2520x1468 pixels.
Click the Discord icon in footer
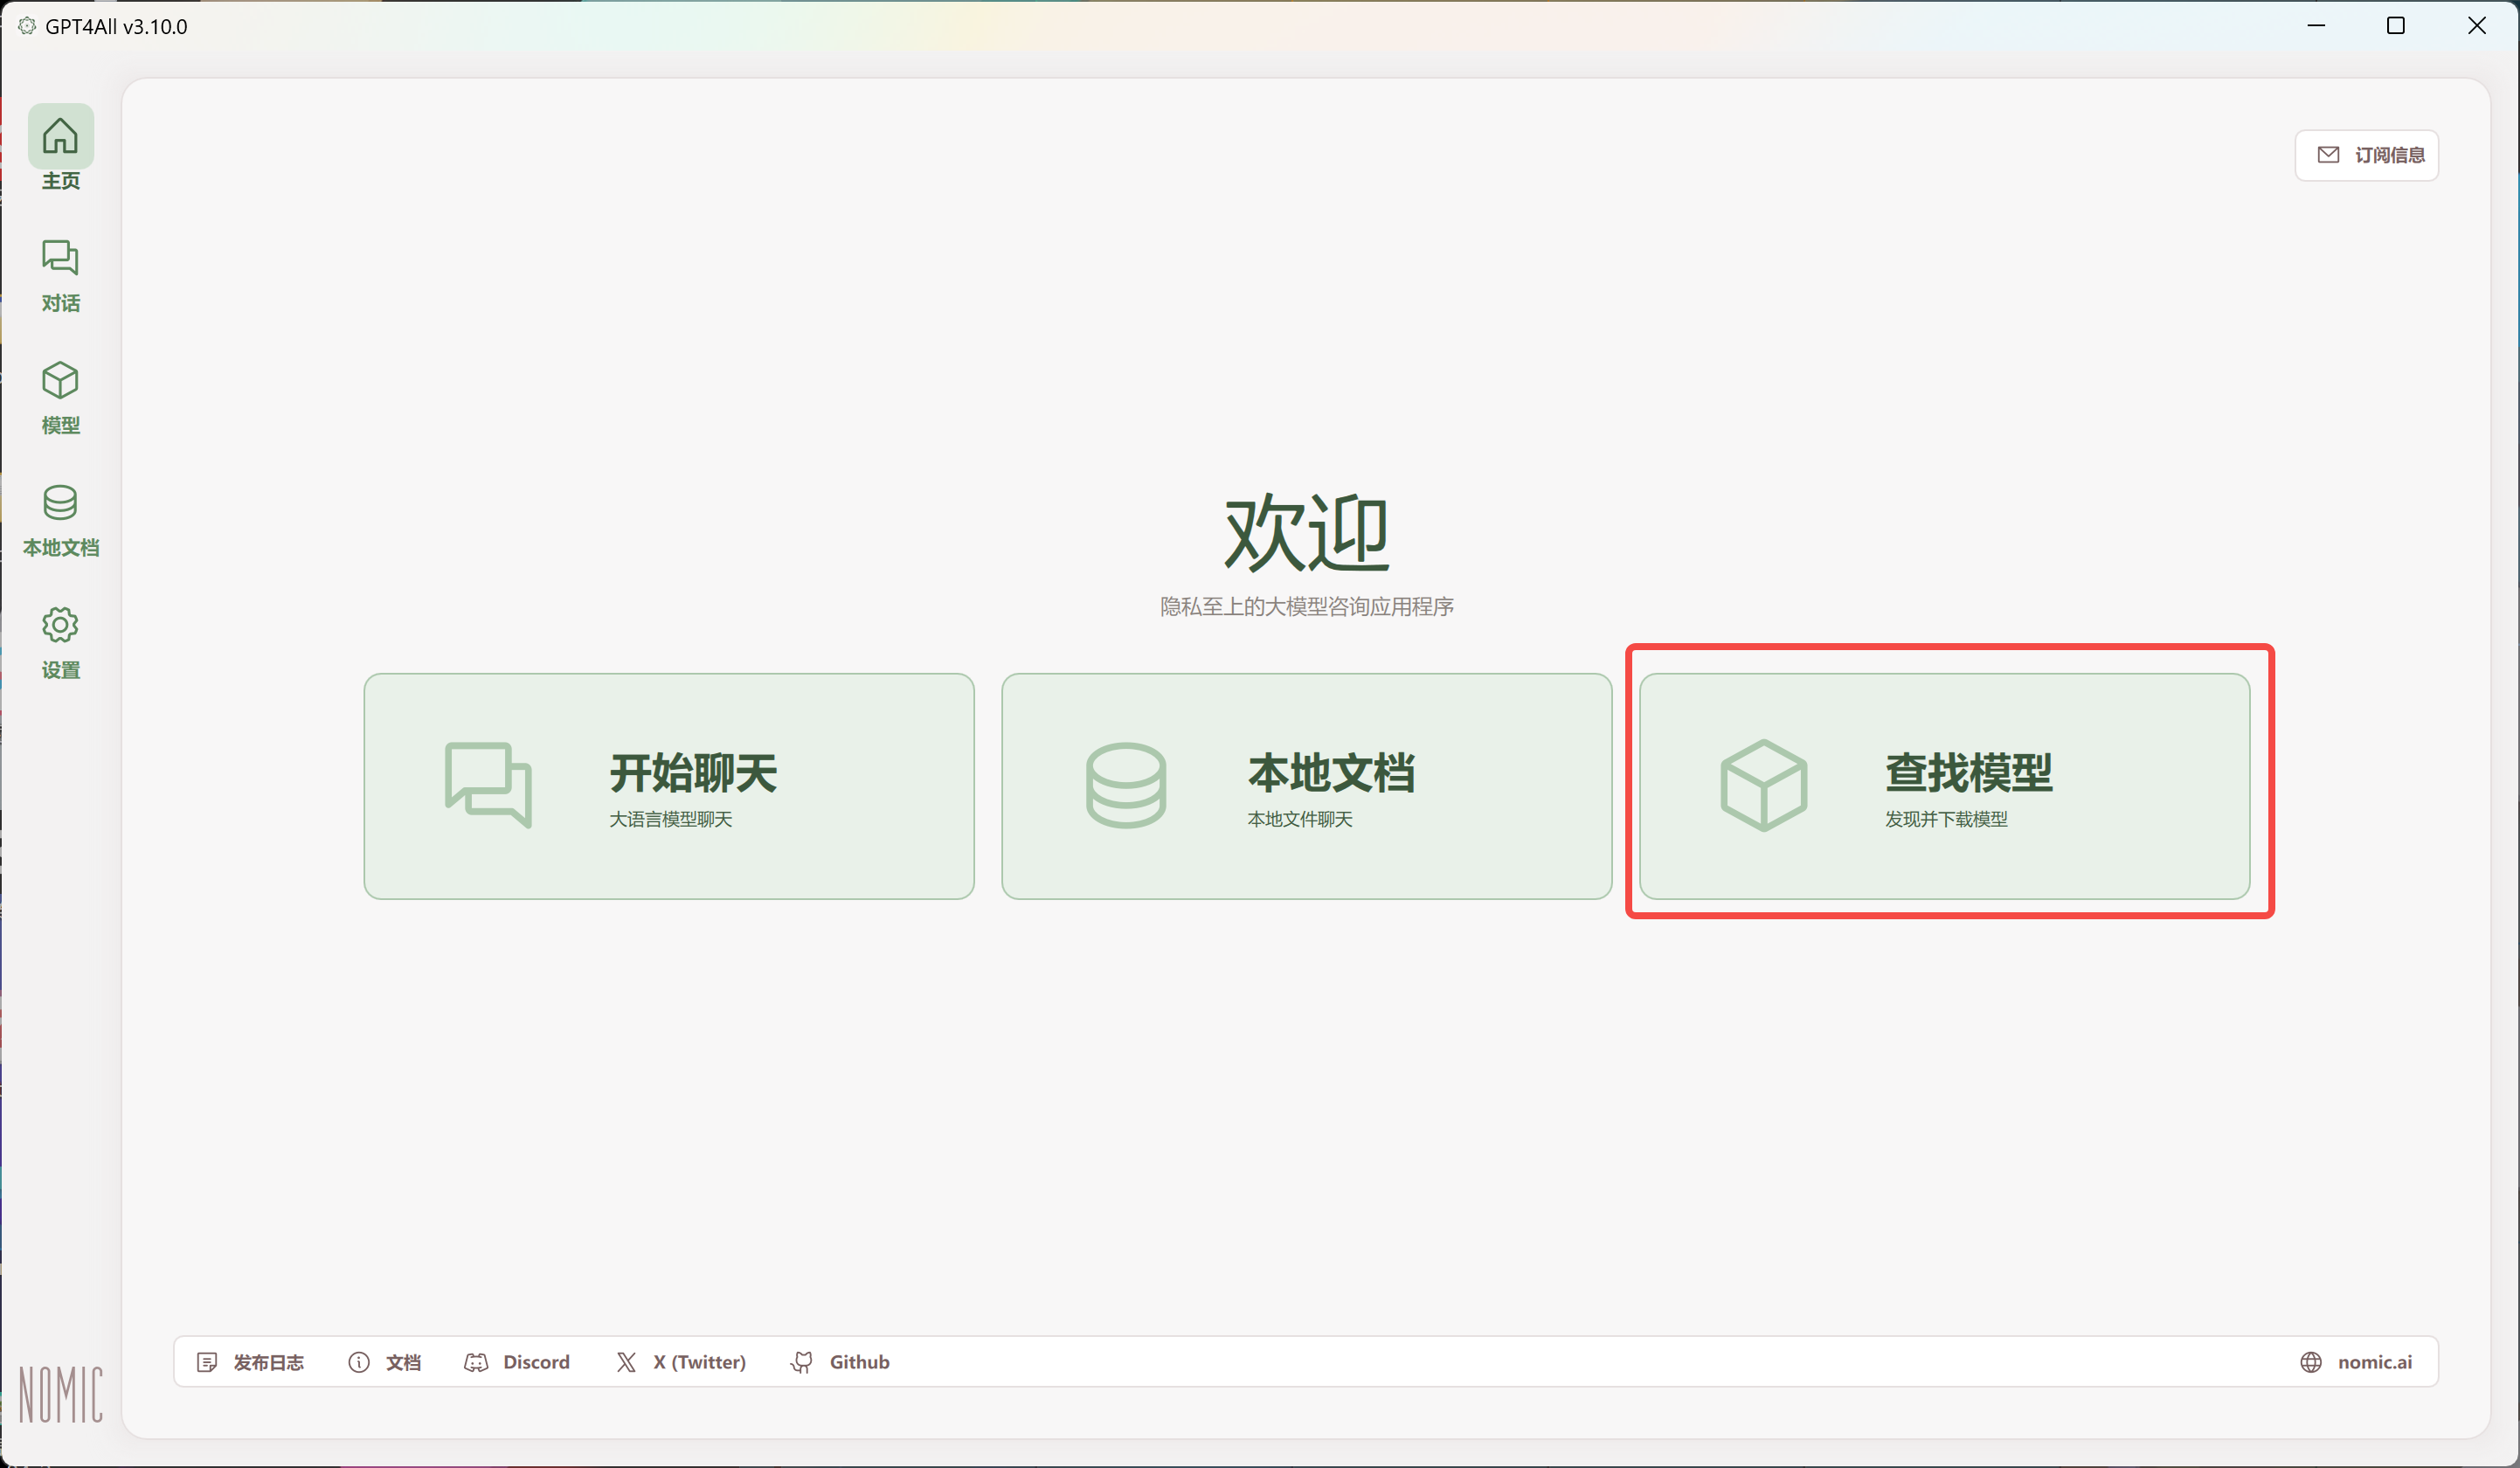(476, 1362)
